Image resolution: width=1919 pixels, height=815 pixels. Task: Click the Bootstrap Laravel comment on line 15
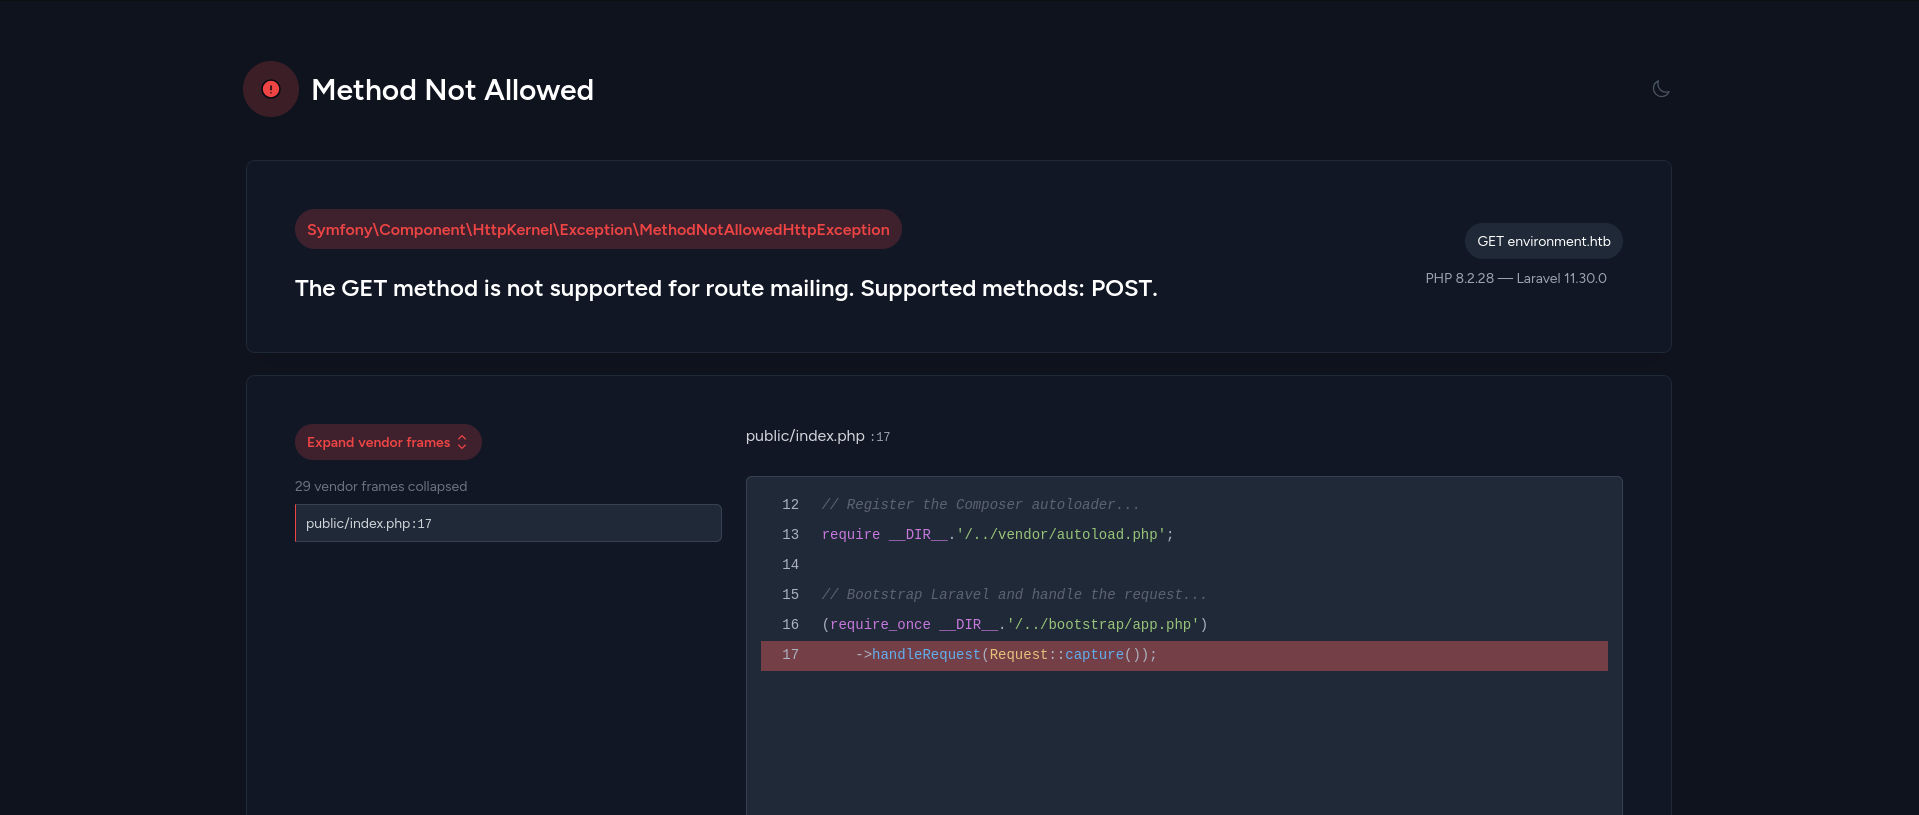click(x=1013, y=595)
